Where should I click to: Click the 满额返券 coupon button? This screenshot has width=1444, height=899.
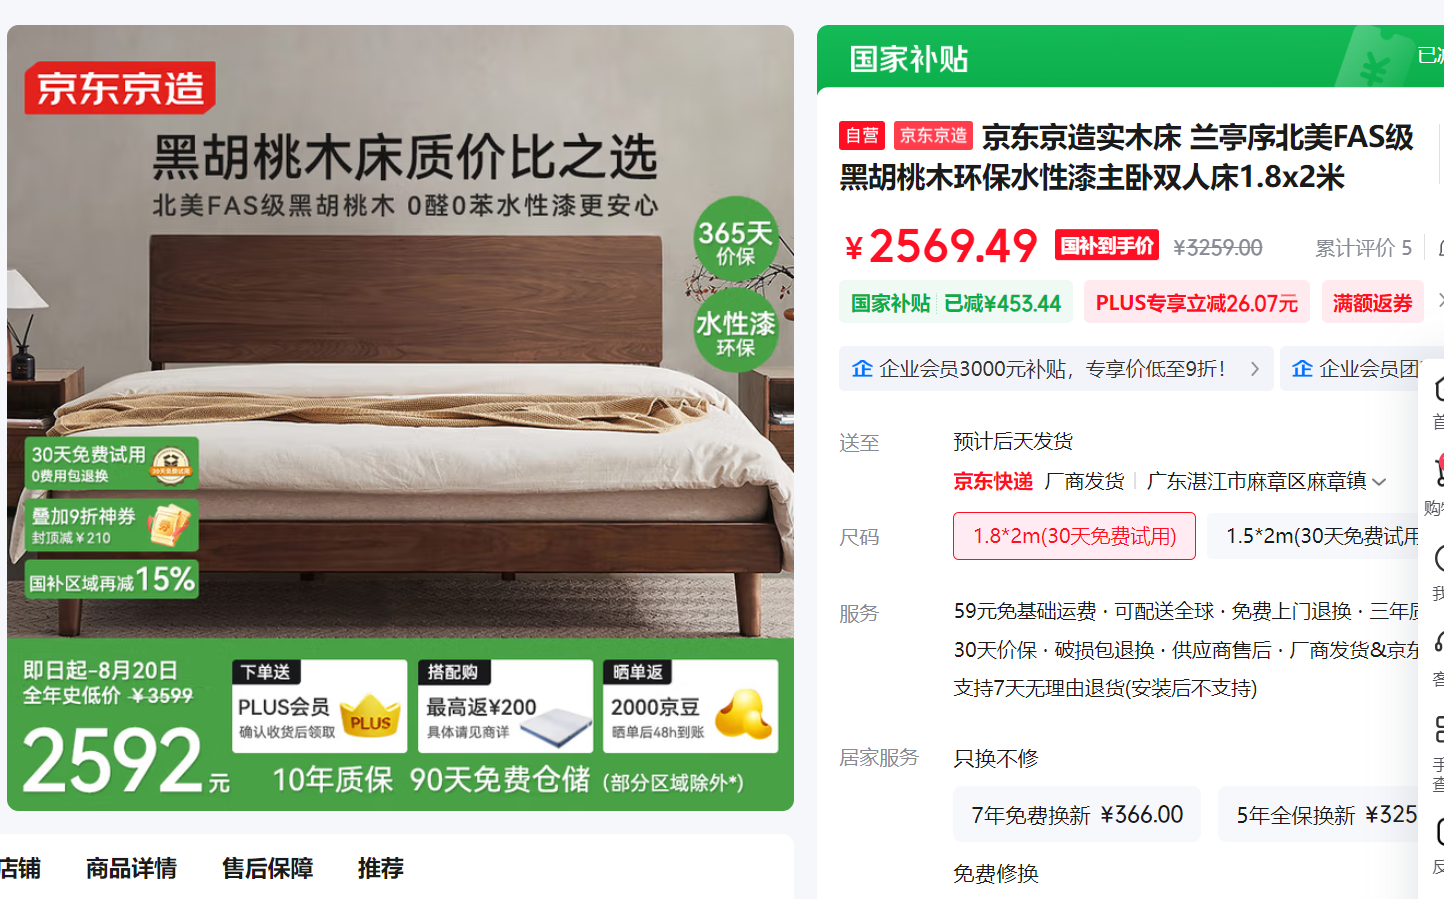coord(1372,302)
